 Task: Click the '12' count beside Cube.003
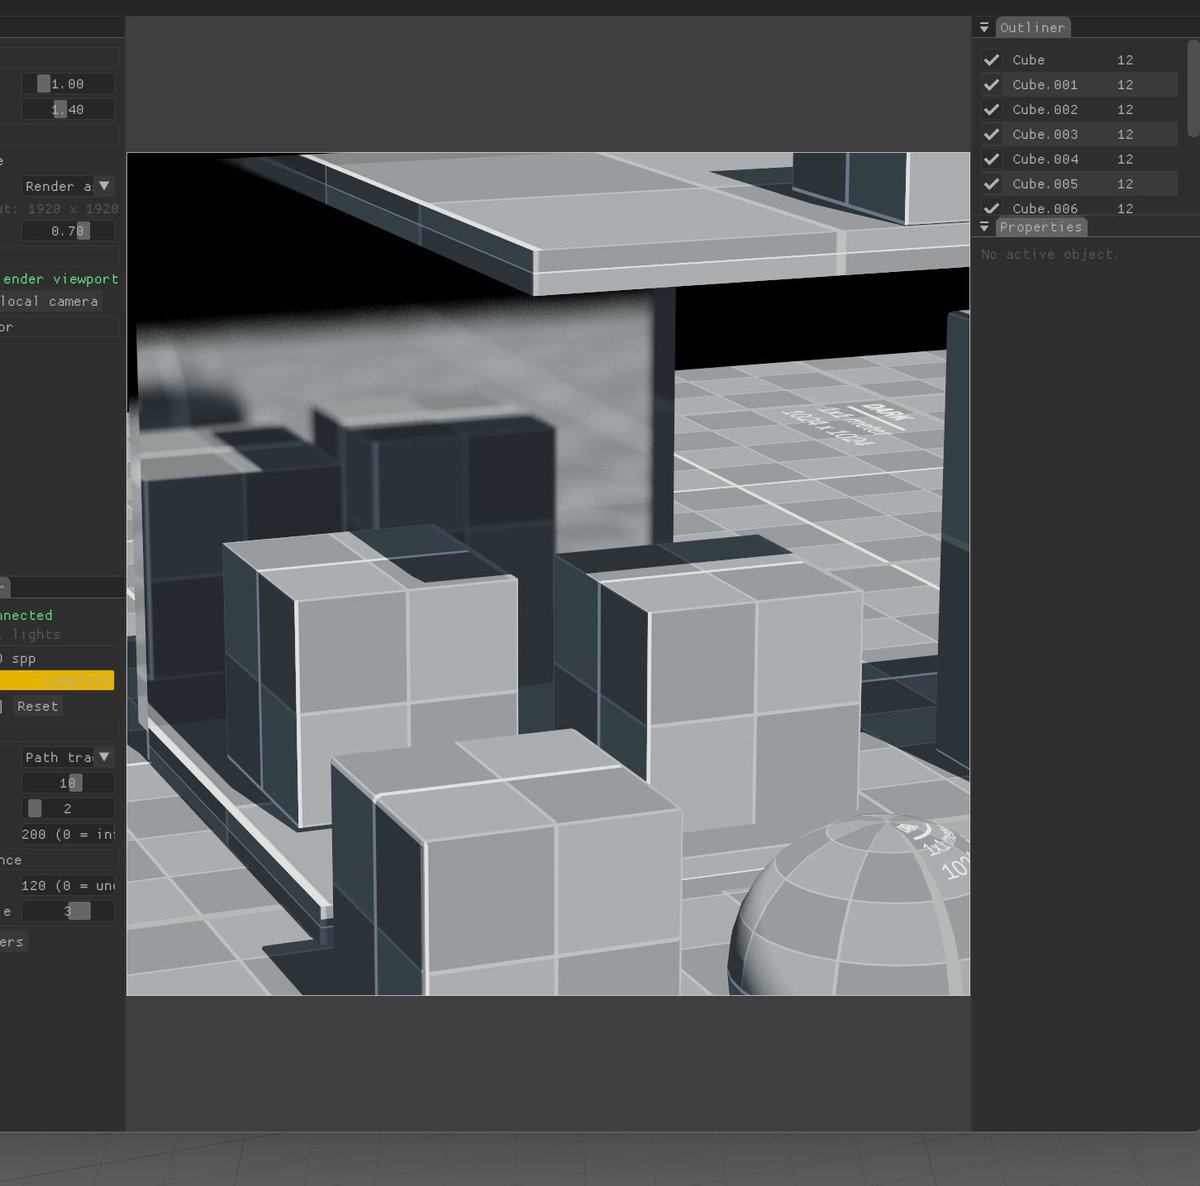1125,134
